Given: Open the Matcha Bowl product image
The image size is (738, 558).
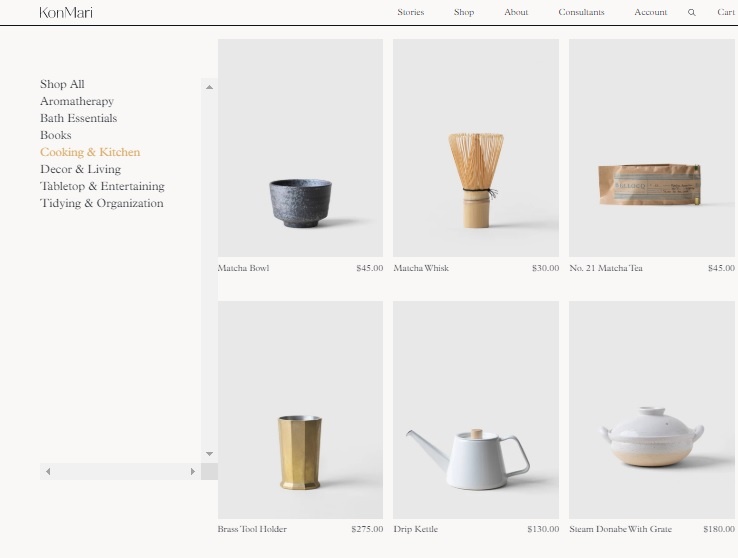Looking at the screenshot, I should [300, 148].
